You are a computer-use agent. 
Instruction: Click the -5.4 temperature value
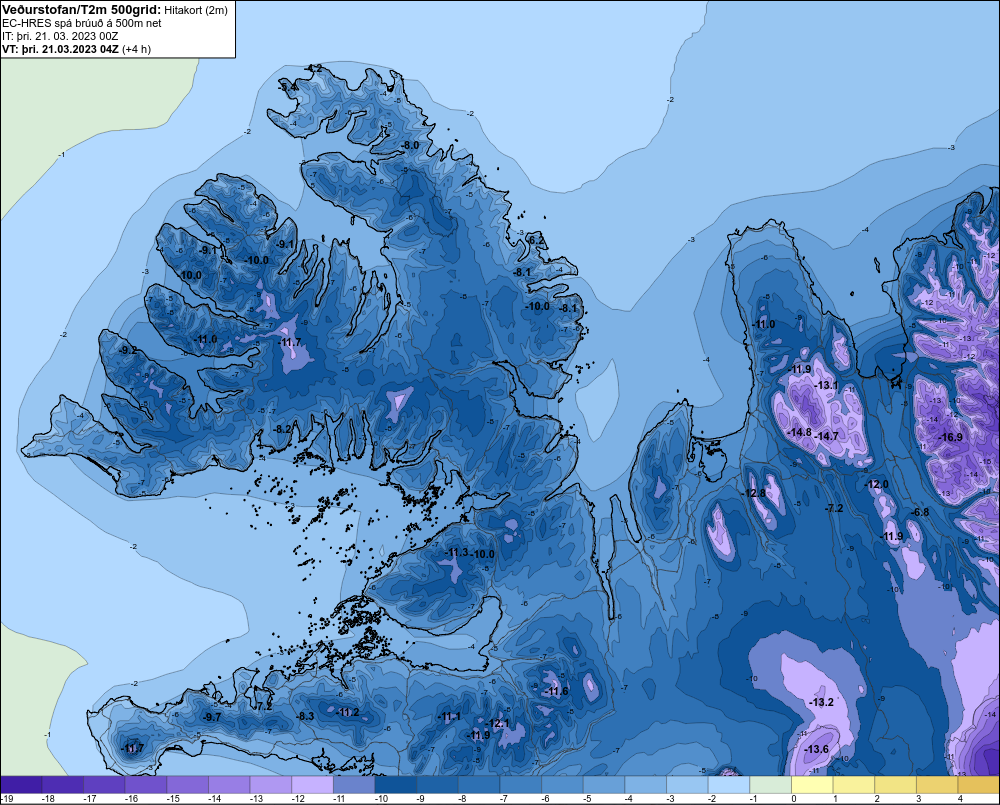pos(288,87)
